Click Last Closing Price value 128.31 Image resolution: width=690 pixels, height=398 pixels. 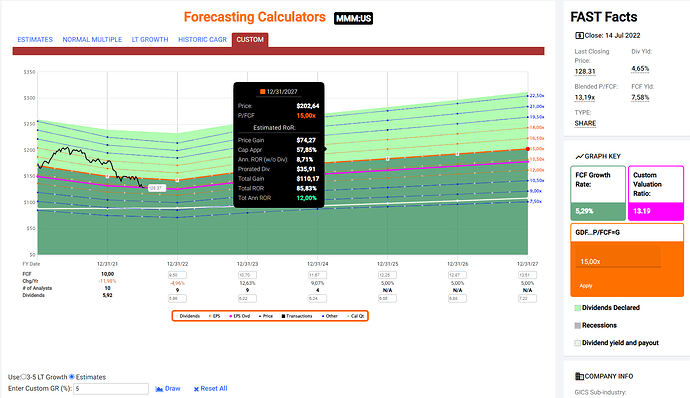(x=585, y=72)
